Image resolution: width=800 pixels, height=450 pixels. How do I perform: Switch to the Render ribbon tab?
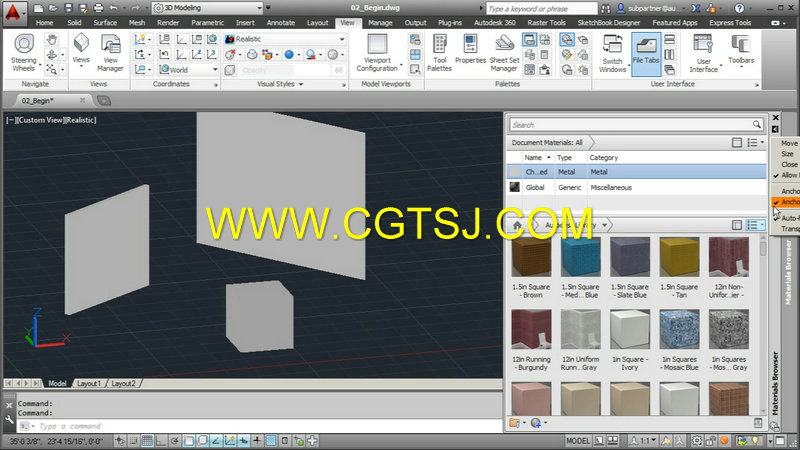[168, 22]
